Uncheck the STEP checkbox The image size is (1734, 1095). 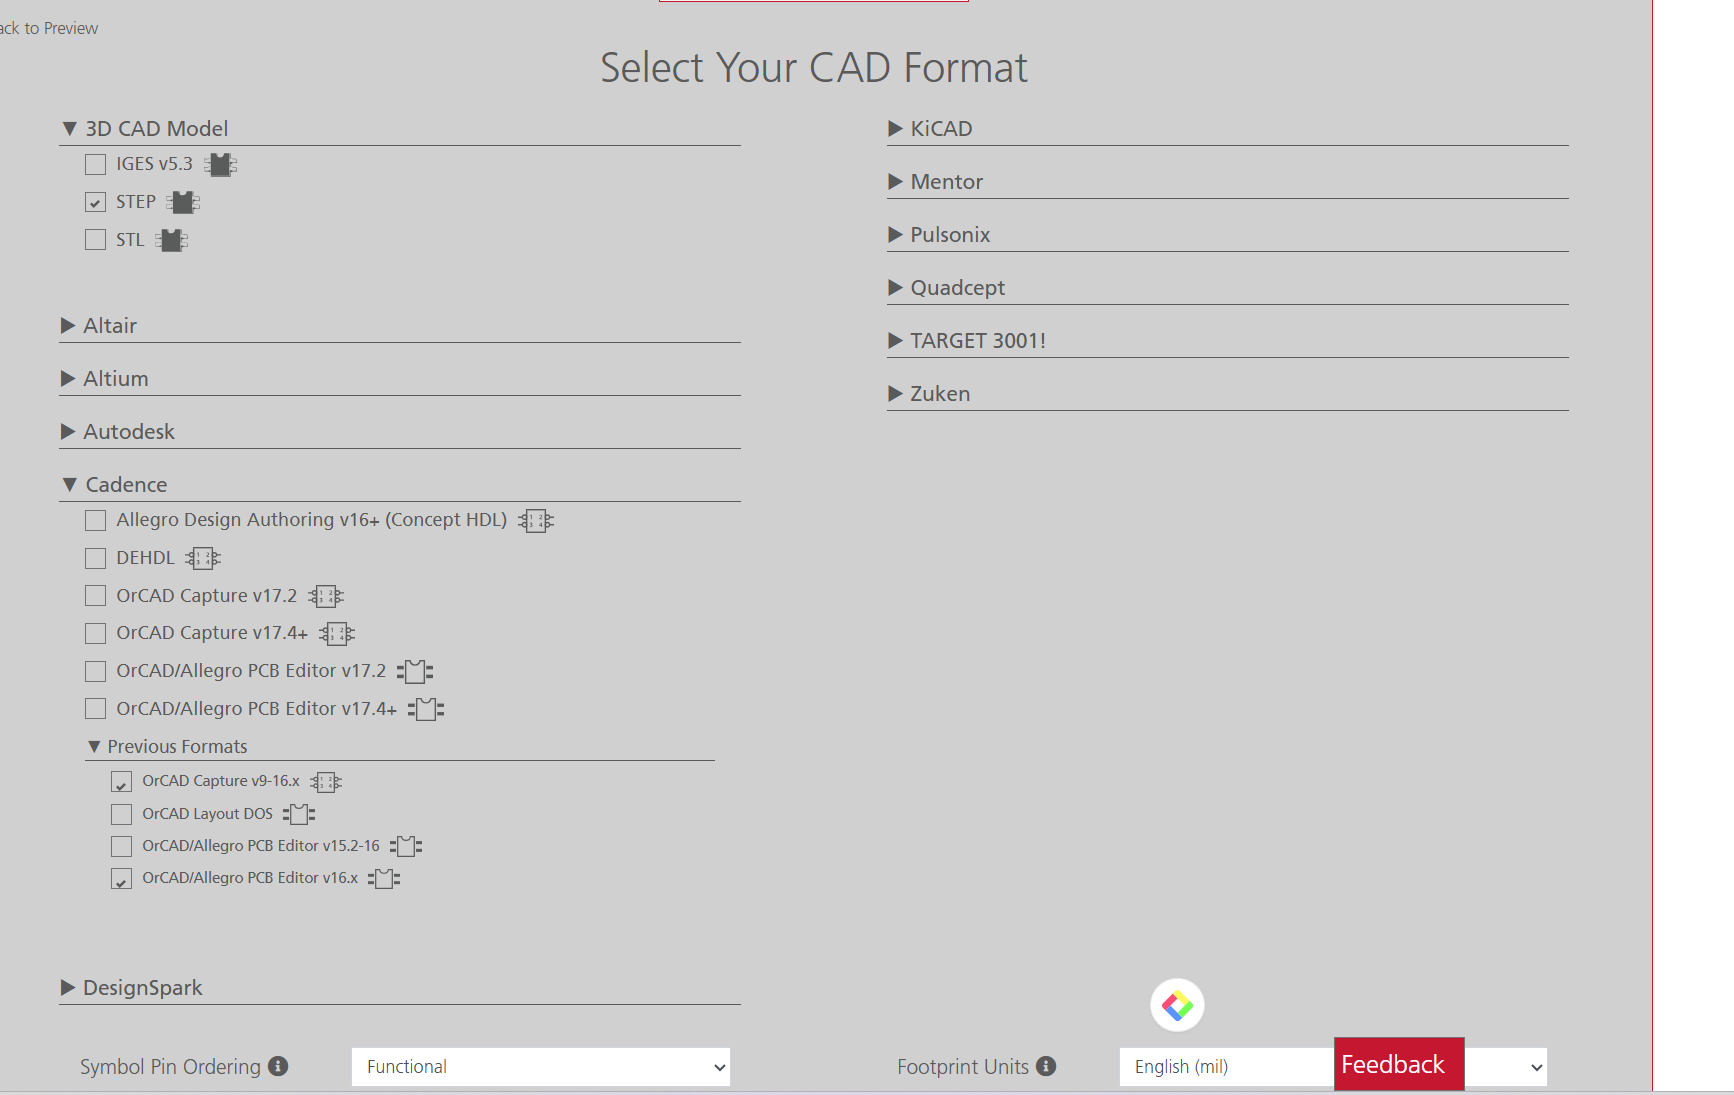[95, 202]
